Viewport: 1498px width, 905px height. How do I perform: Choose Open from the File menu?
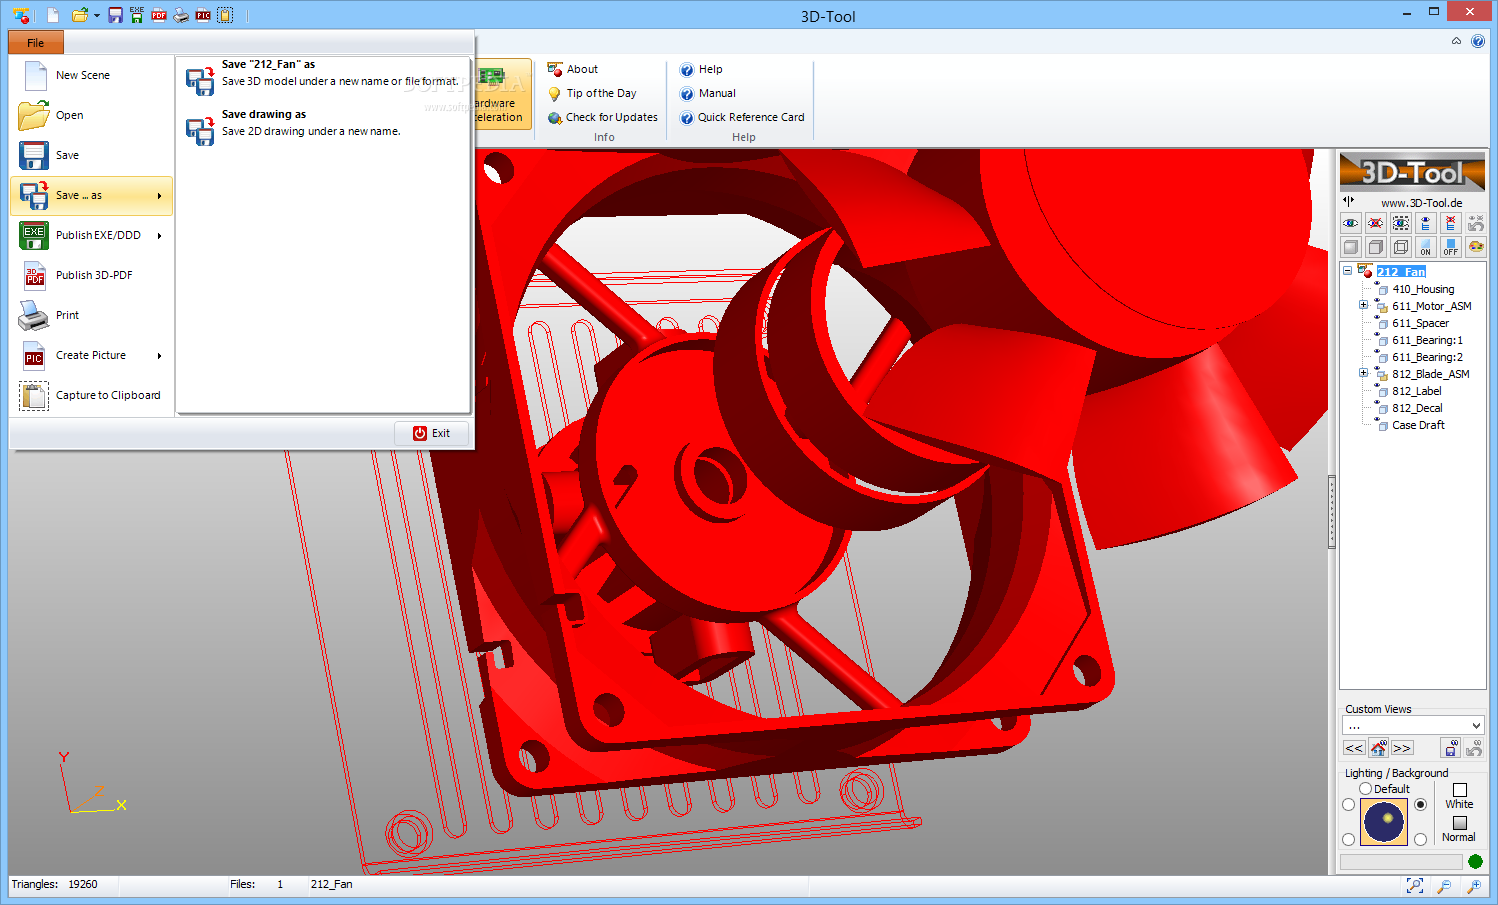(91, 115)
